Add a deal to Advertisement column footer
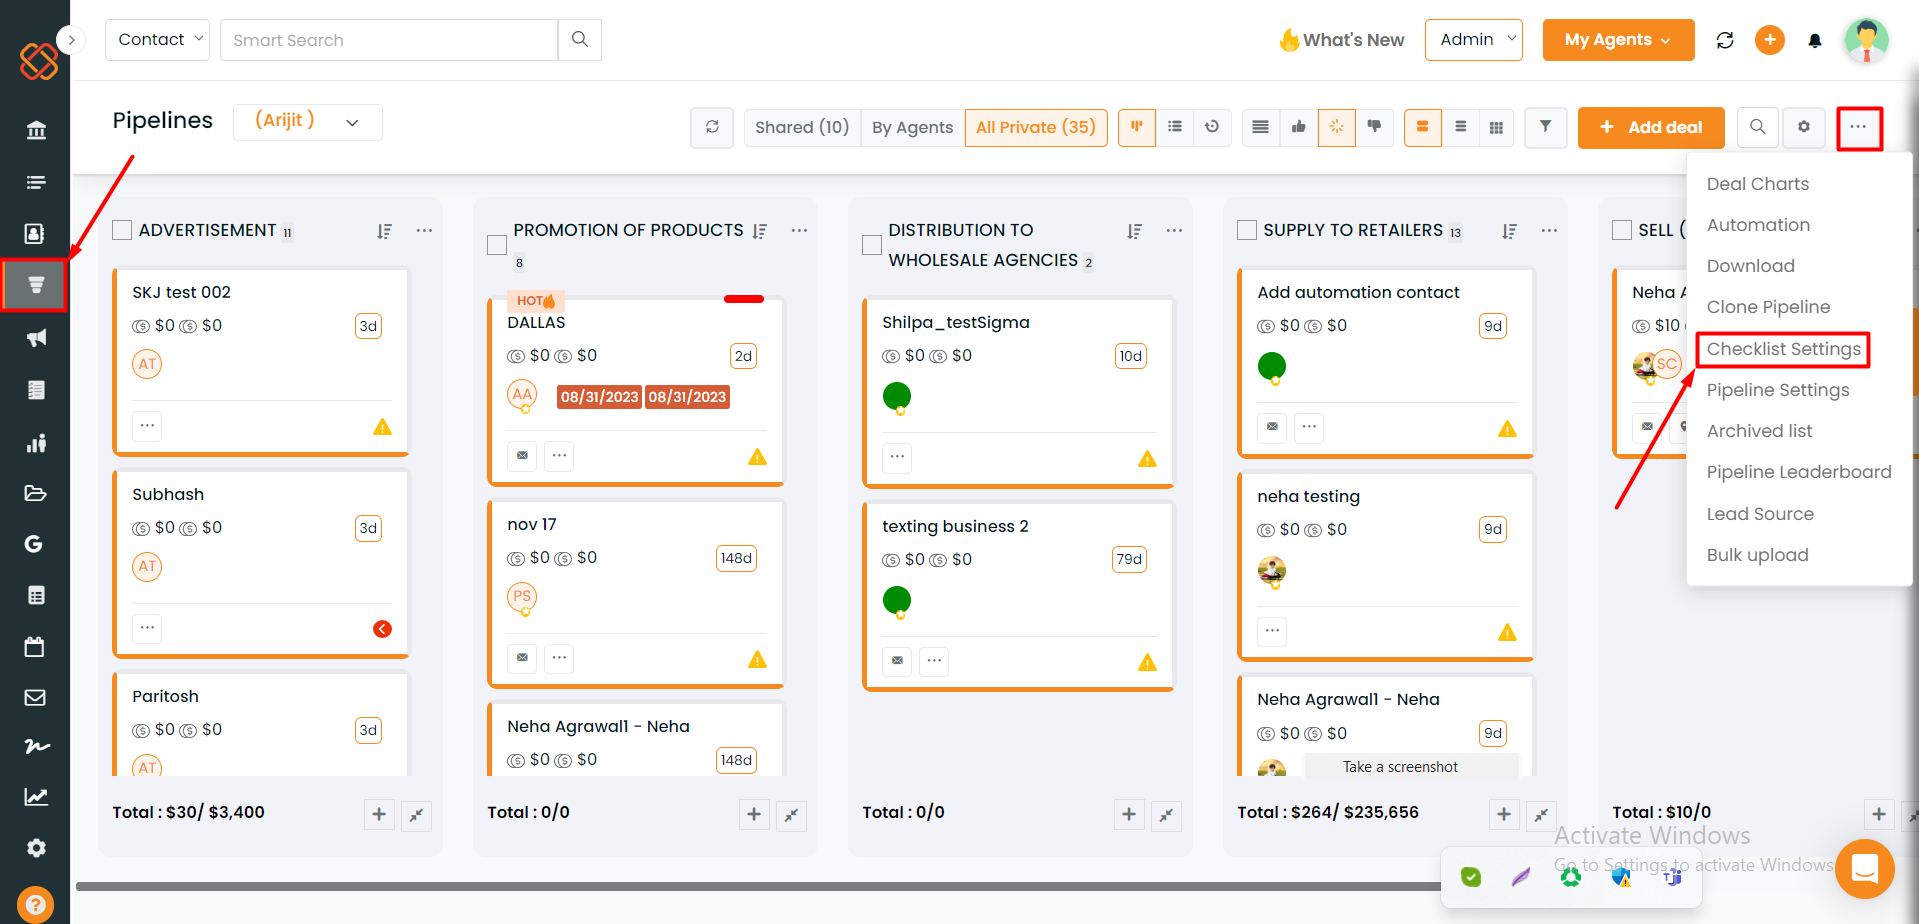1919x924 pixels. coord(379,814)
